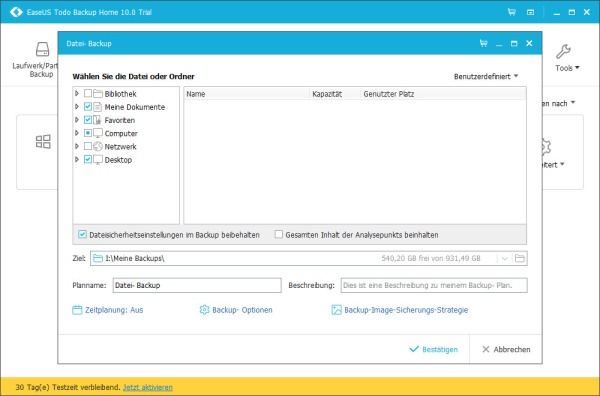Click the Laufwerk/Partition Backup label
Viewport: 600px width, 396px height.
point(36,70)
